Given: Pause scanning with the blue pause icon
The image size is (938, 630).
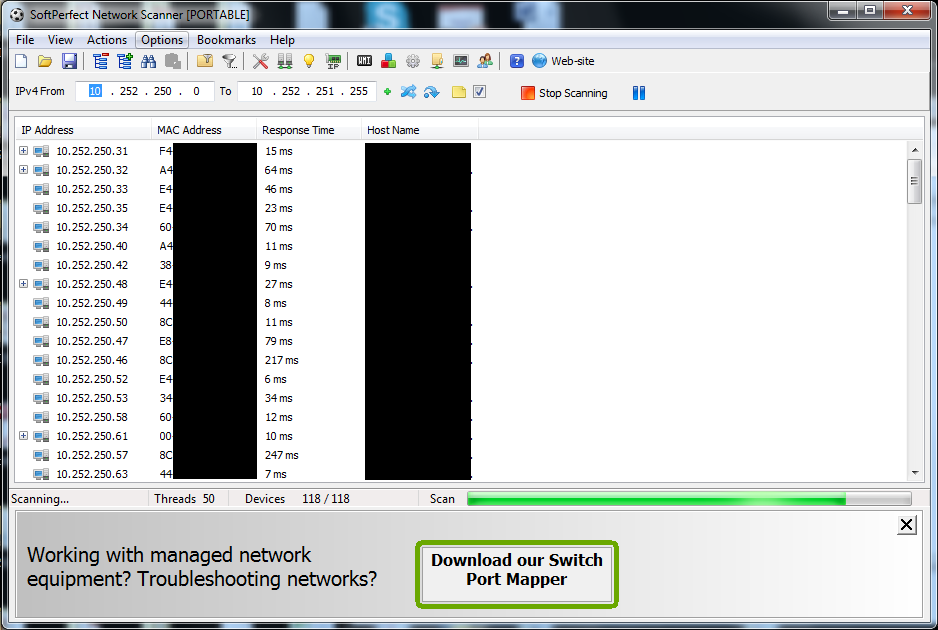Looking at the screenshot, I should tap(639, 93).
